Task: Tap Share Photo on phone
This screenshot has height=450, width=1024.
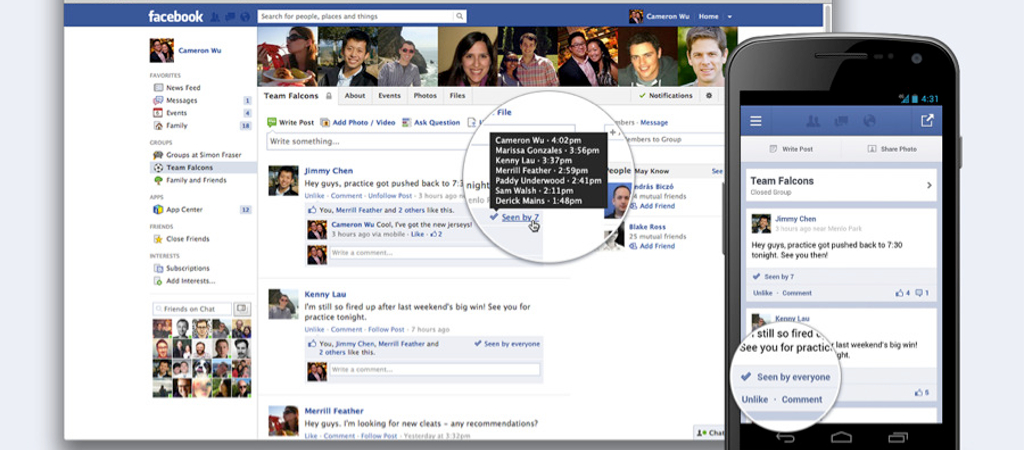Action: coord(892,149)
